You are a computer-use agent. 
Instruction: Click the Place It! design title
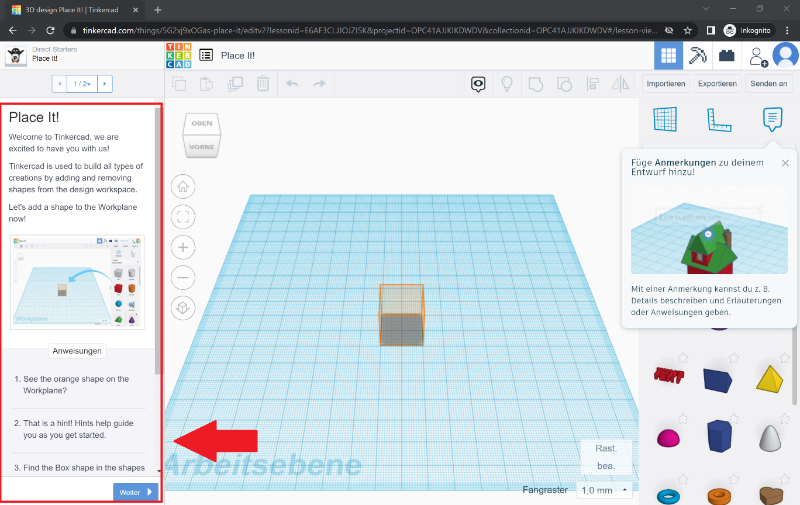pos(238,56)
